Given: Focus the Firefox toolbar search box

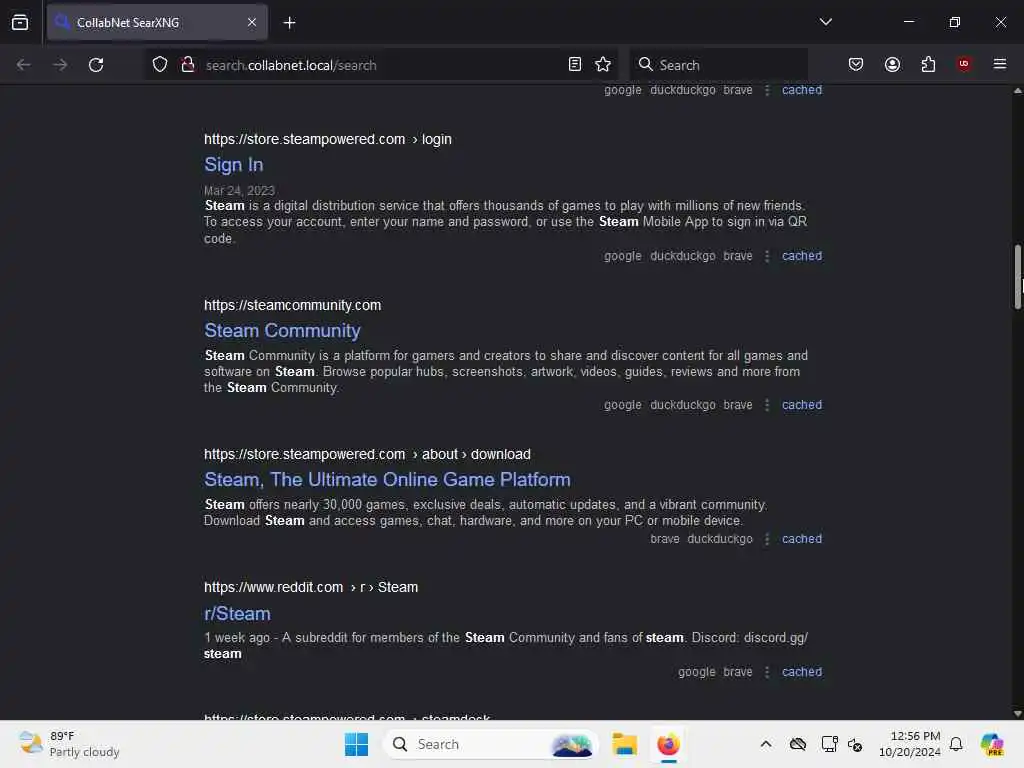Looking at the screenshot, I should click(718, 65).
